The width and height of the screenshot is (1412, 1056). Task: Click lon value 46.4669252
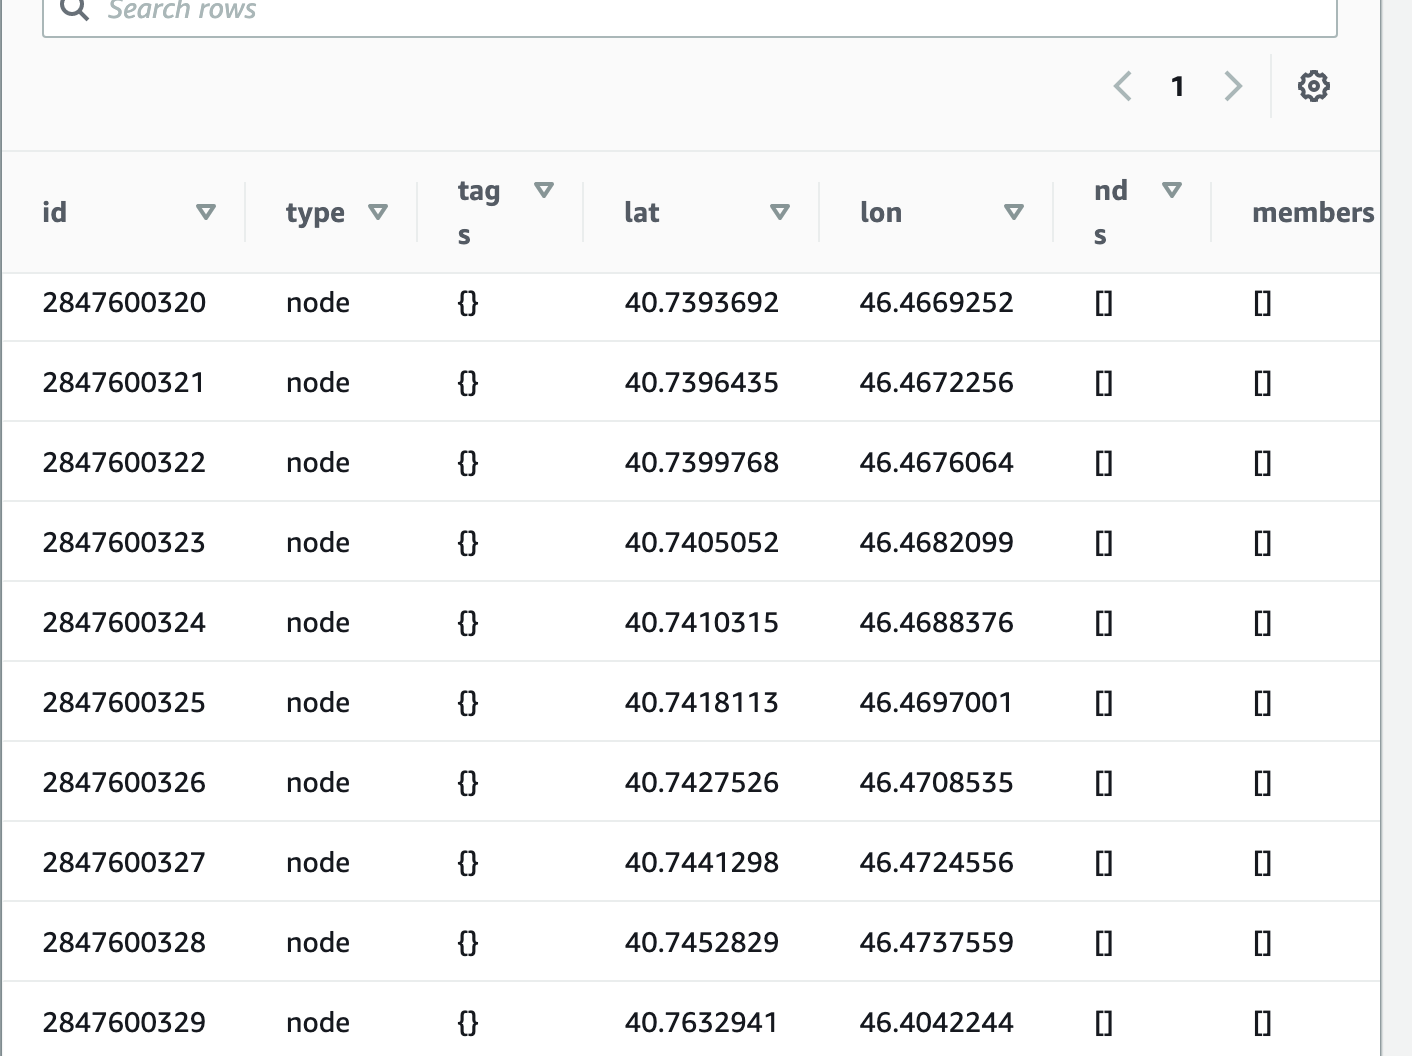click(936, 302)
